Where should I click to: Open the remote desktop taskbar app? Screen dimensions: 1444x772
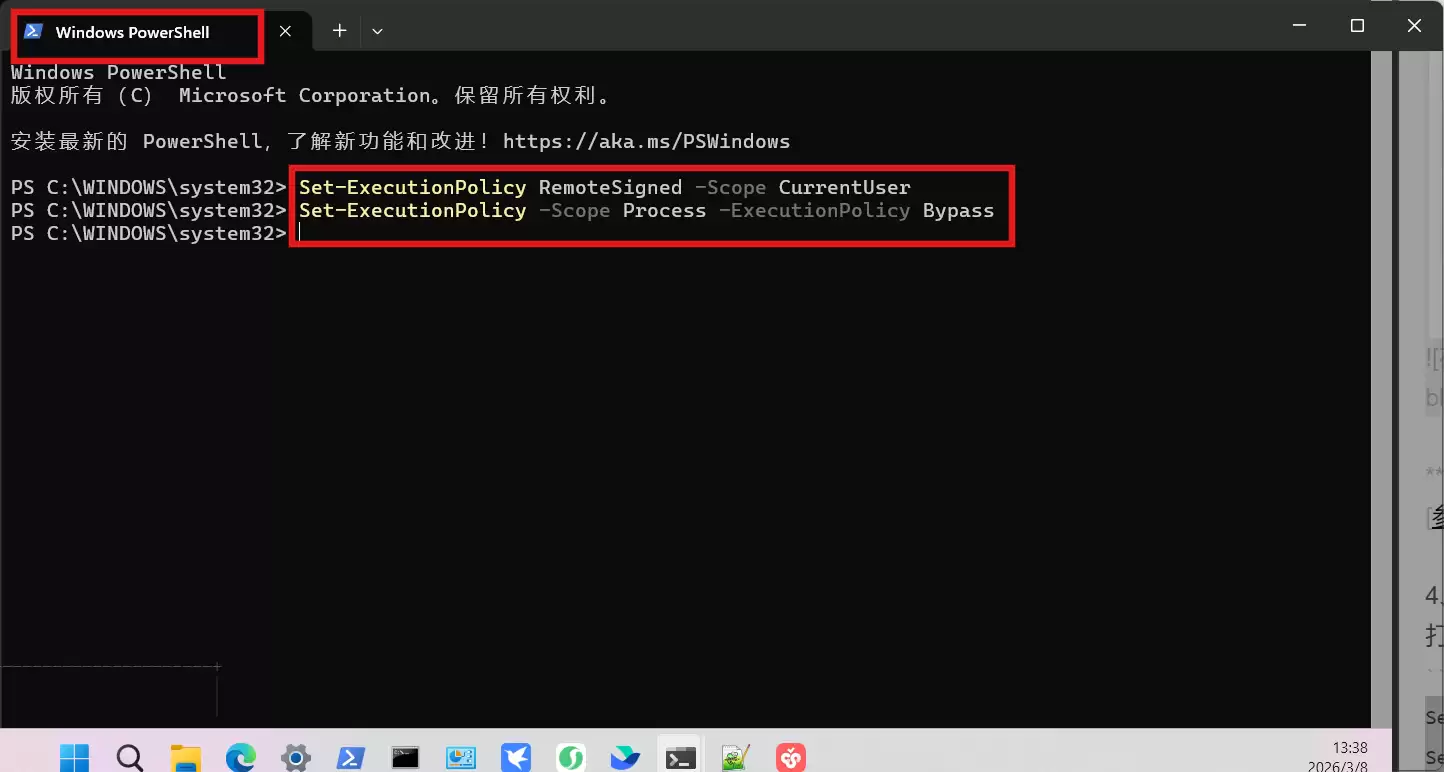click(x=460, y=757)
